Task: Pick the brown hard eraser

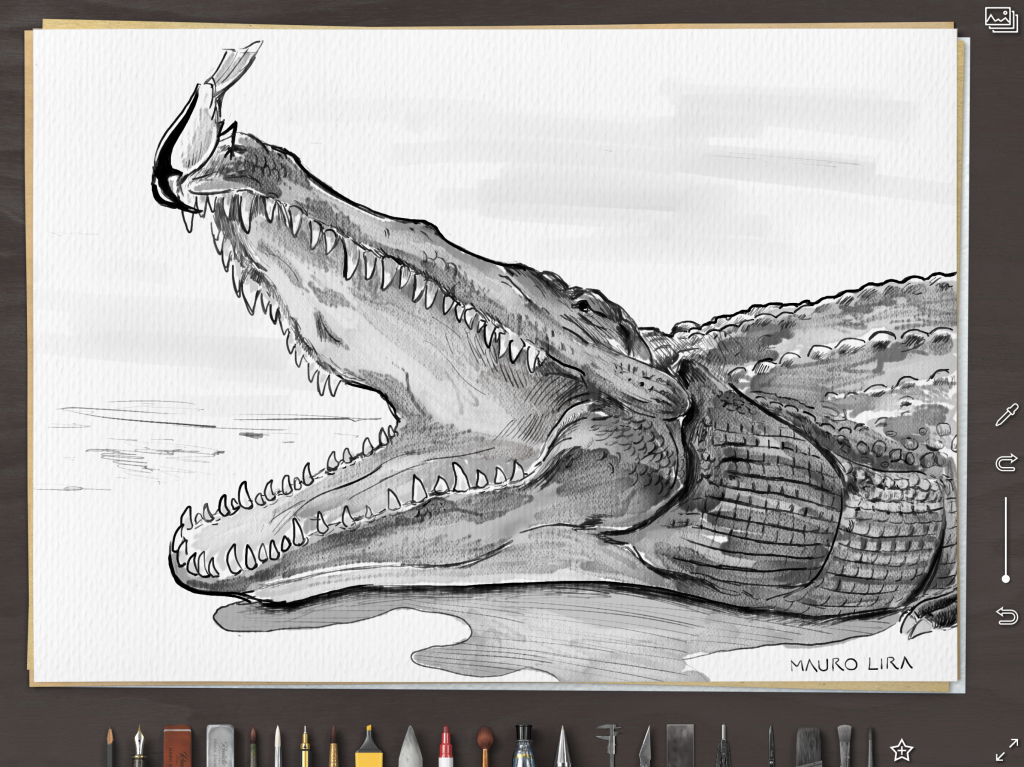Action: pos(177,746)
